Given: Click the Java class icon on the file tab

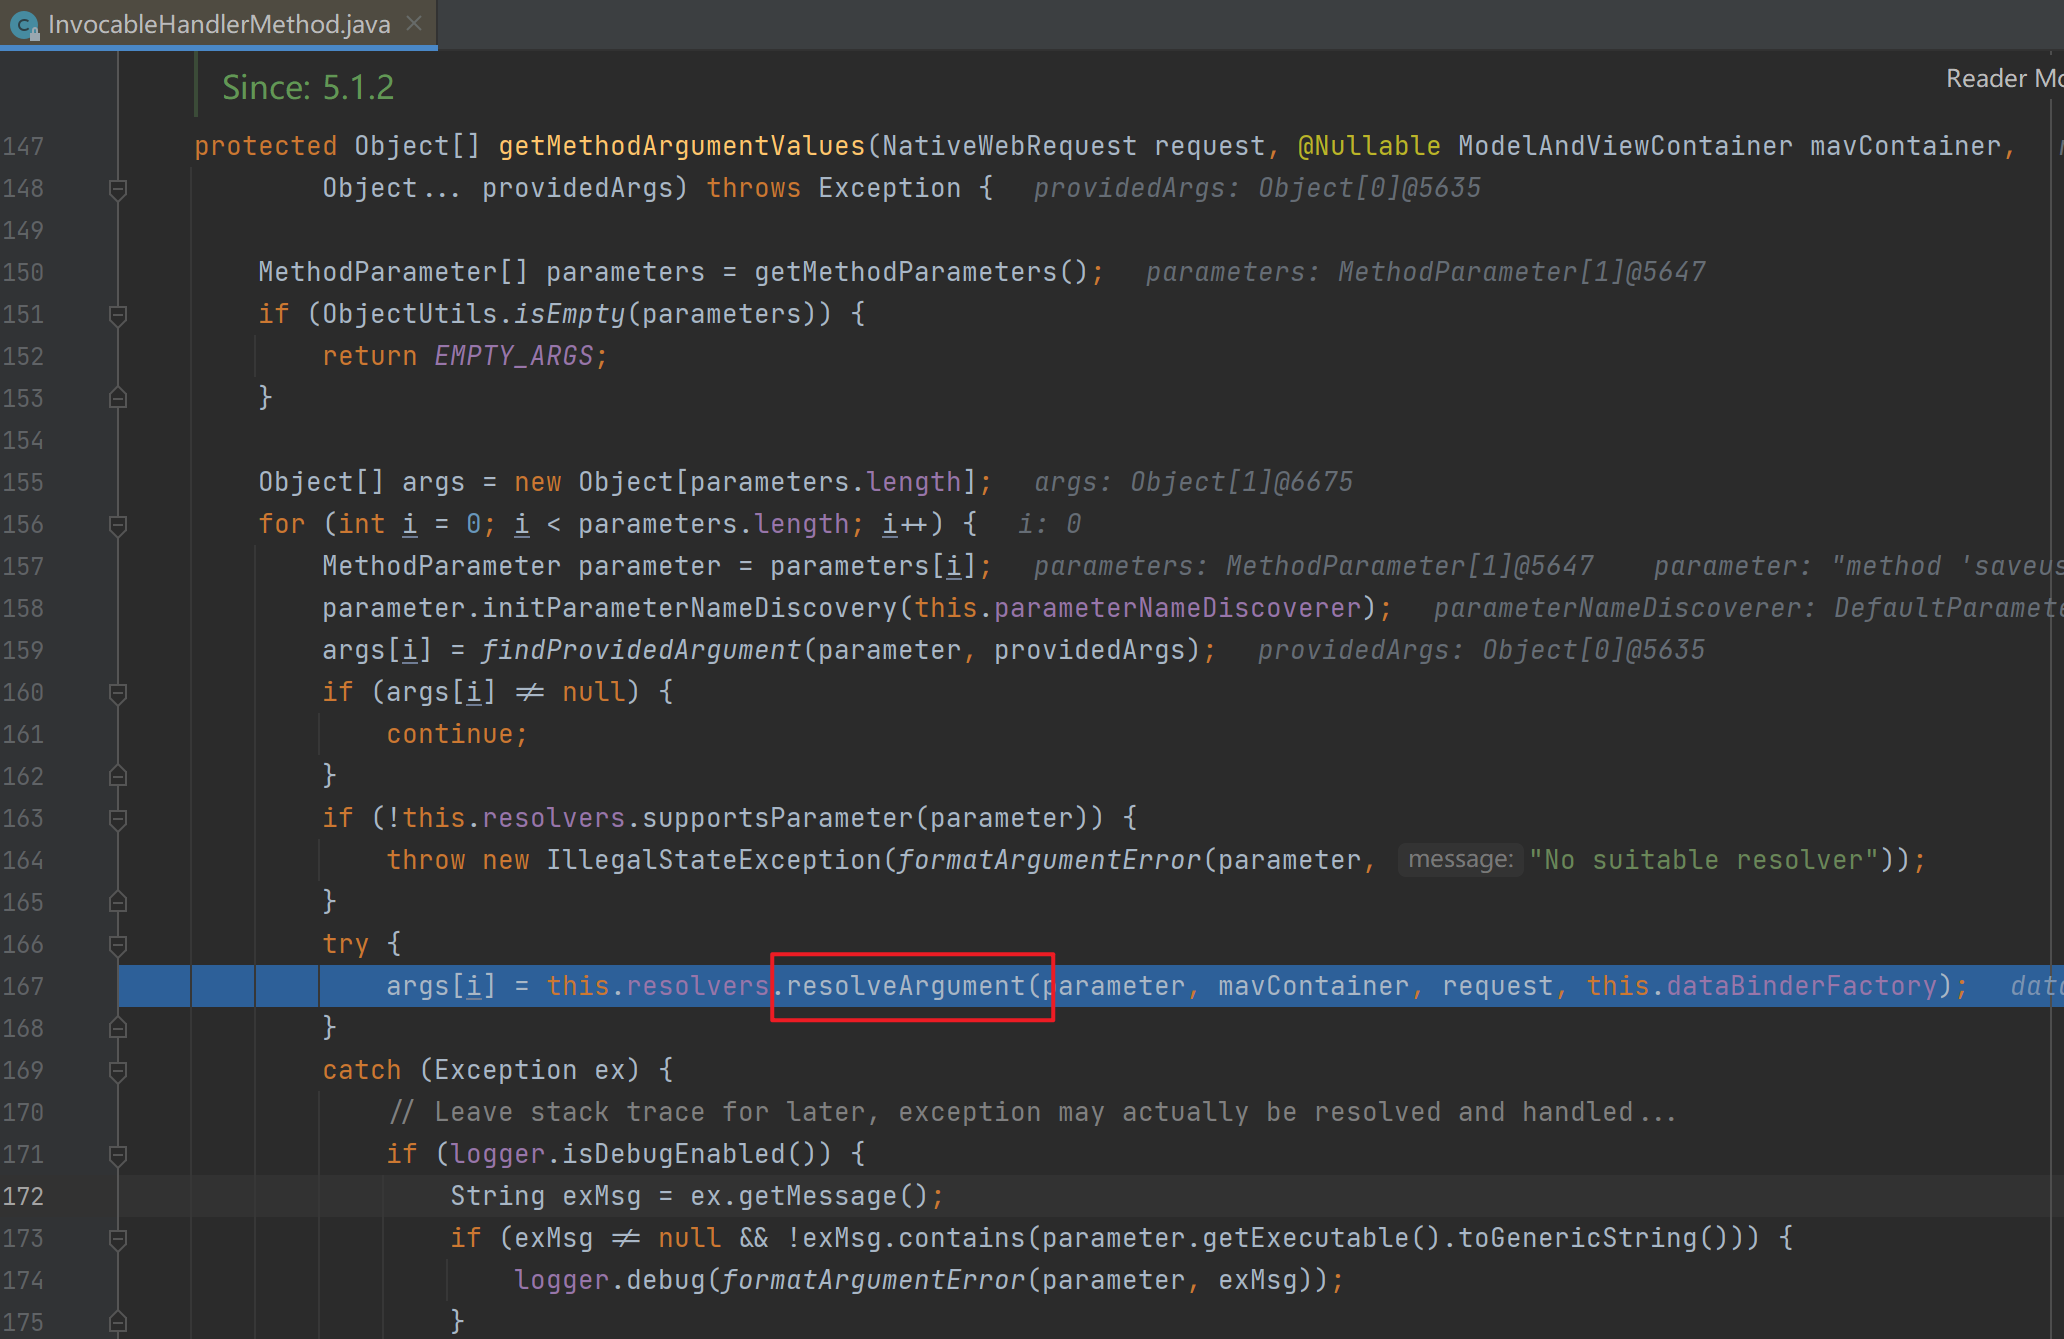Looking at the screenshot, I should point(24,25).
